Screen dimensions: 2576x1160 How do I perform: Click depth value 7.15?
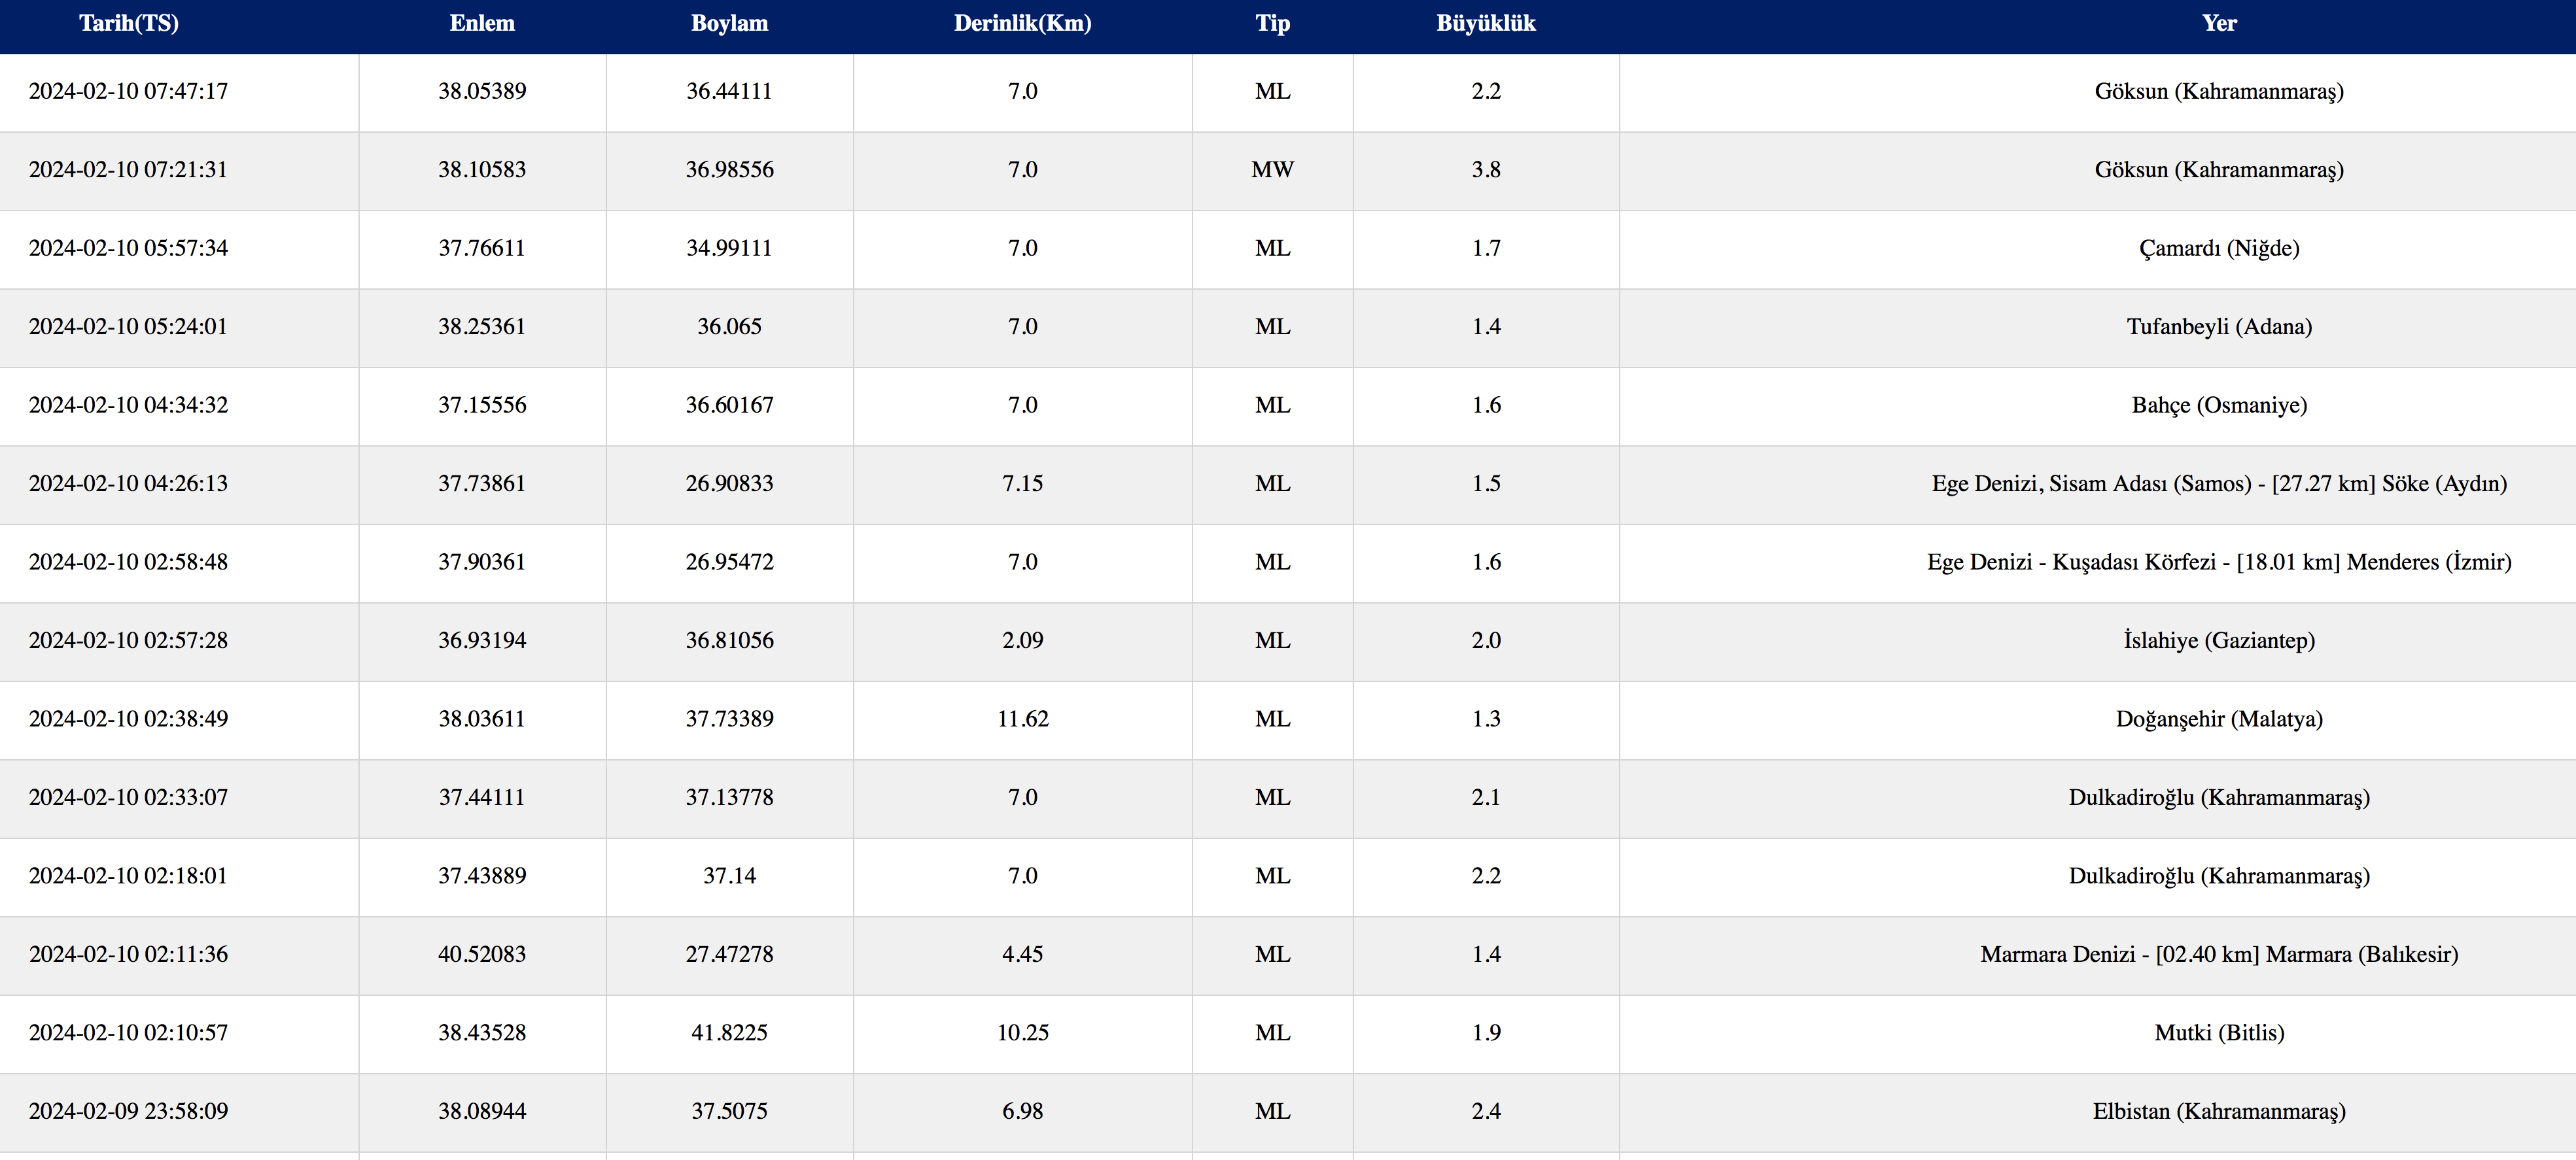(x=1022, y=484)
